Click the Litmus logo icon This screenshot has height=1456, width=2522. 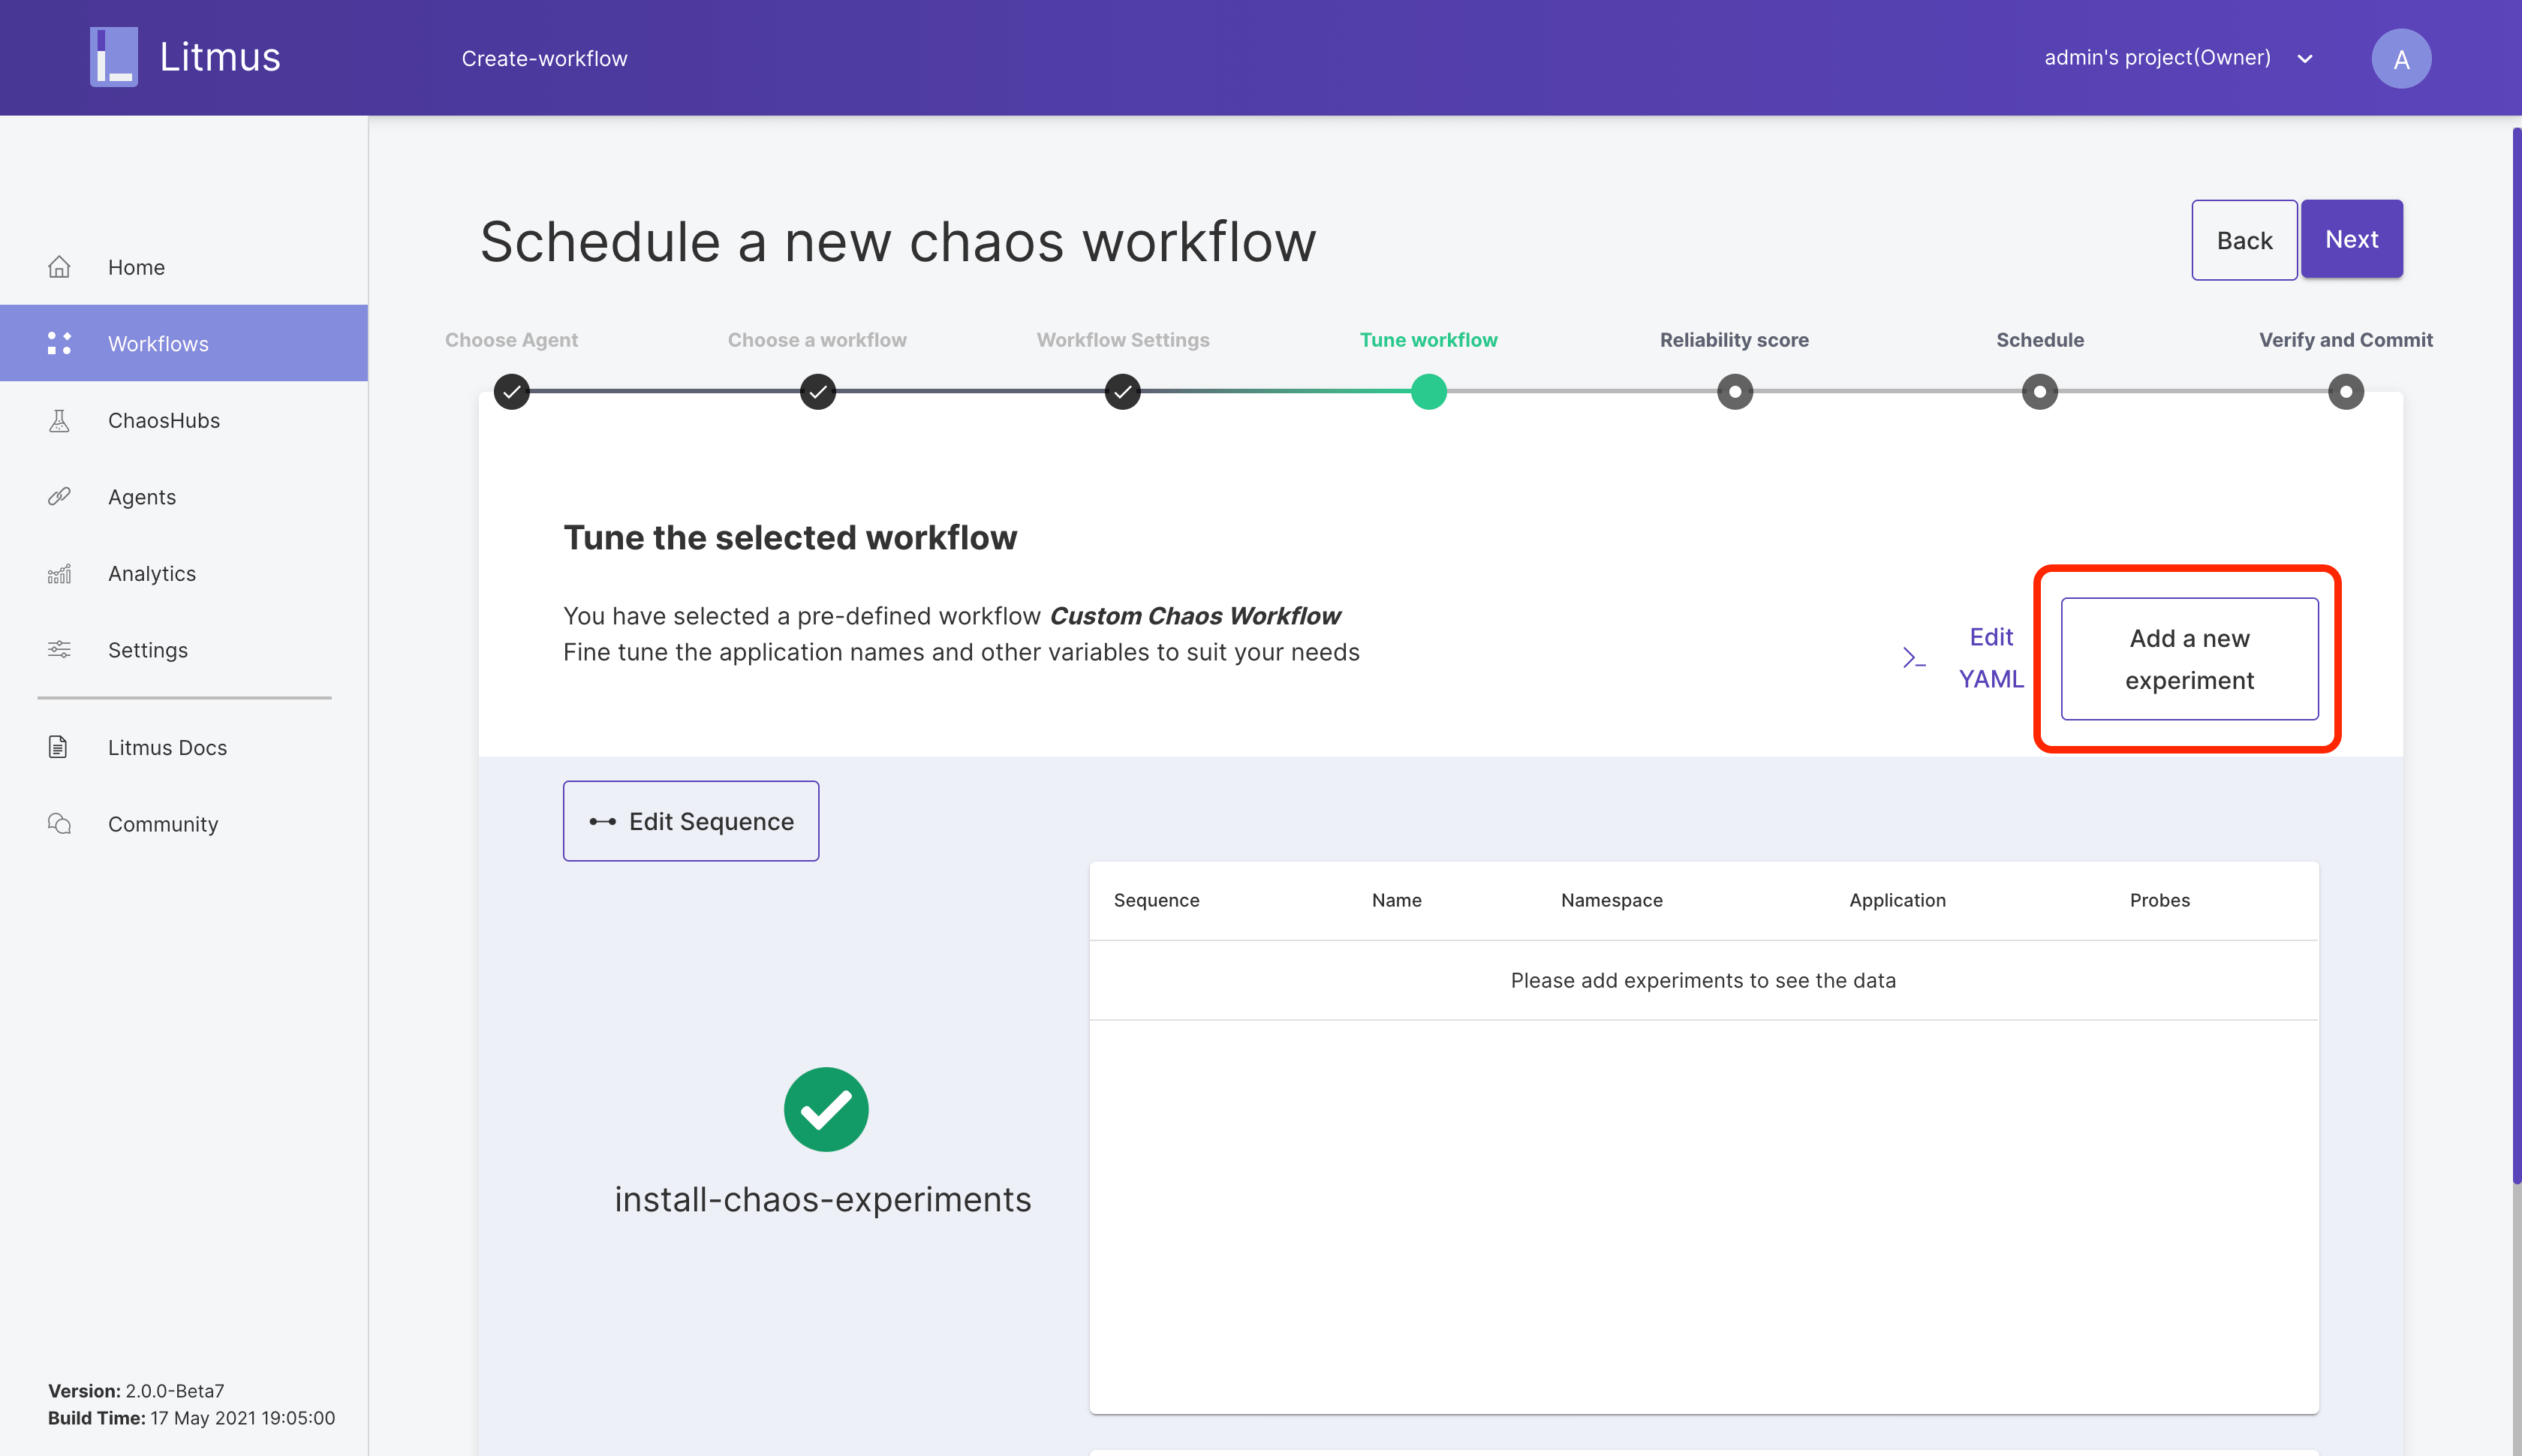(x=114, y=57)
